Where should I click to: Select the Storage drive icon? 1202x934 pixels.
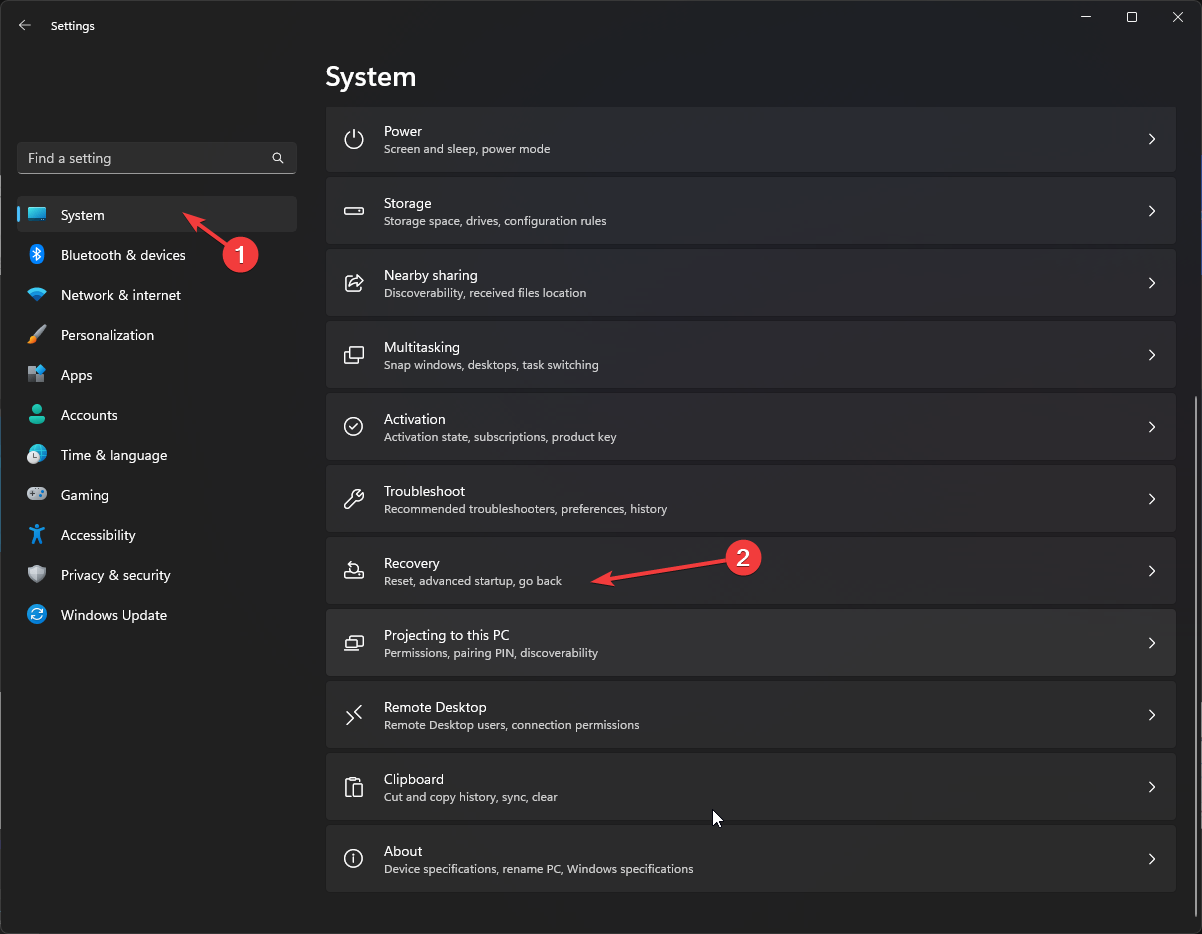pos(353,211)
